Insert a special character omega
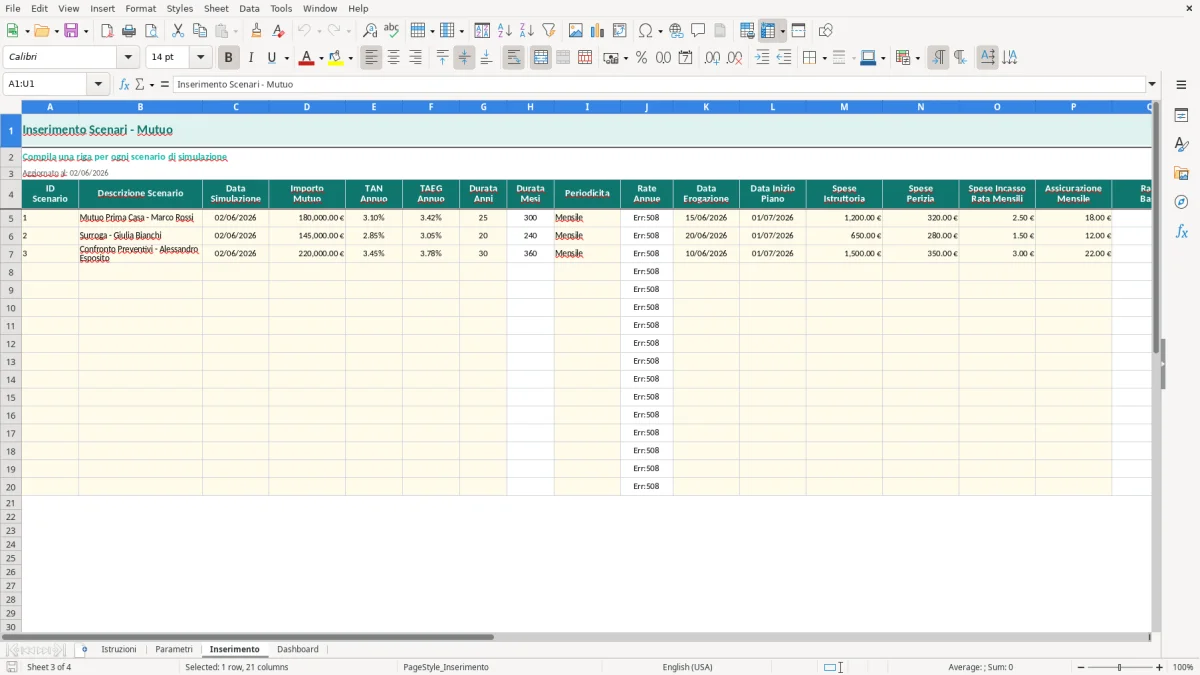Viewport: 1200px width, 675px height. click(645, 31)
